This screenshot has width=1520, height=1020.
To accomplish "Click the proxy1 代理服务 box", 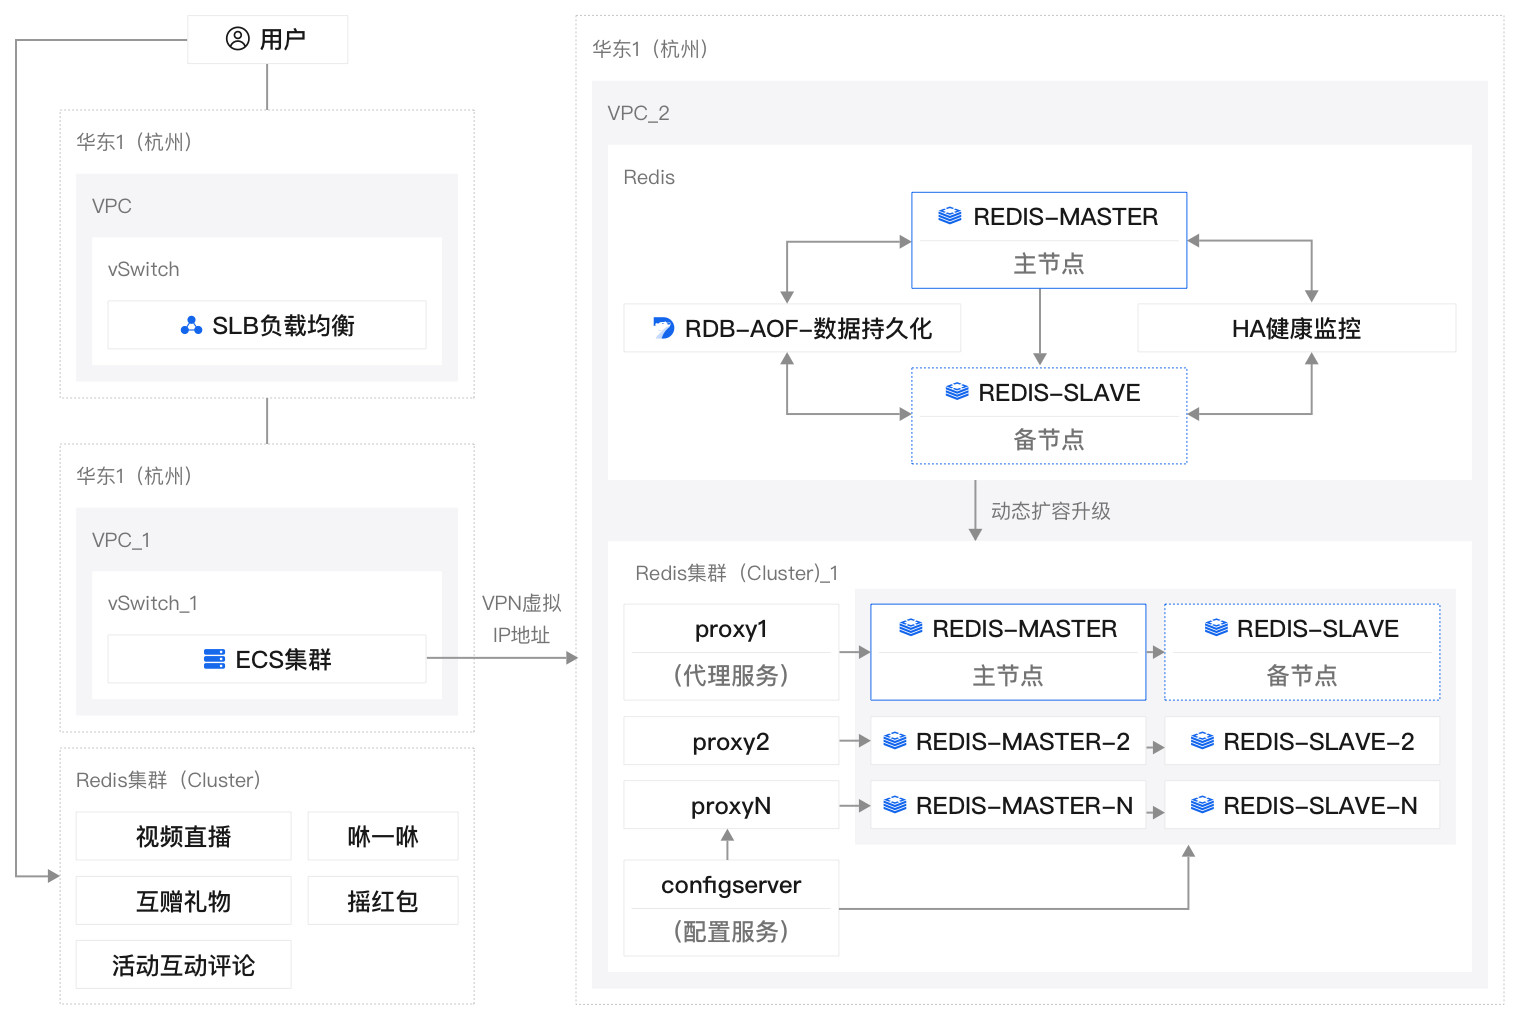I will point(731,652).
